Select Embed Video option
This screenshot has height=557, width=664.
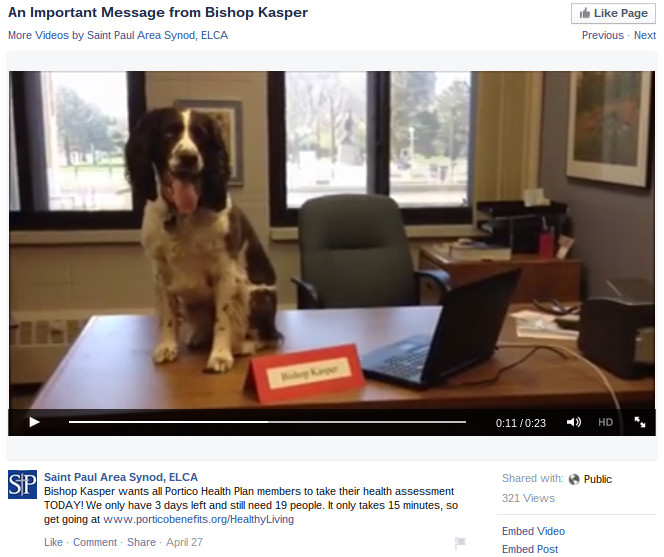pos(533,531)
